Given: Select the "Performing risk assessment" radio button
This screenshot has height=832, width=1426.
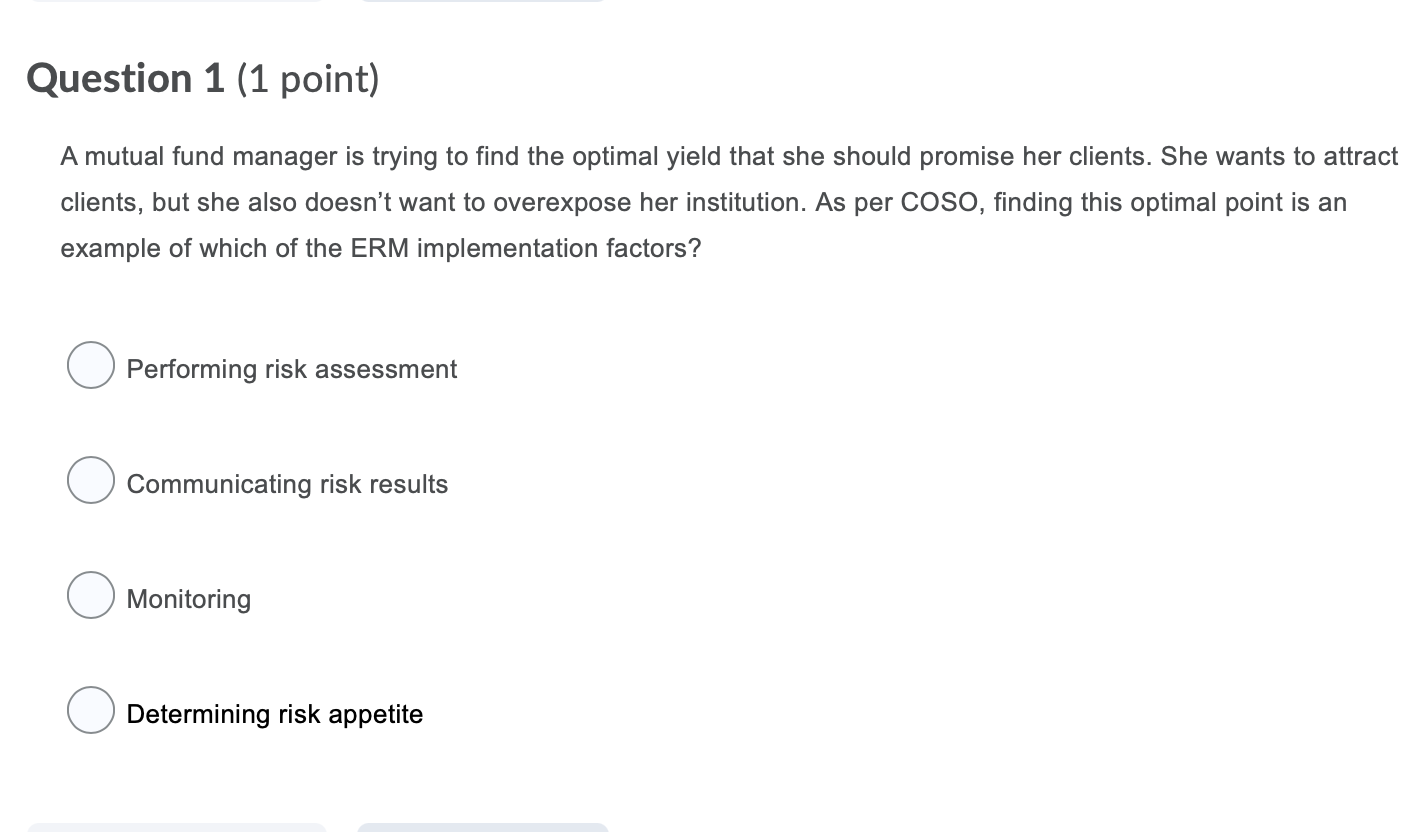Looking at the screenshot, I should pyautogui.click(x=90, y=365).
